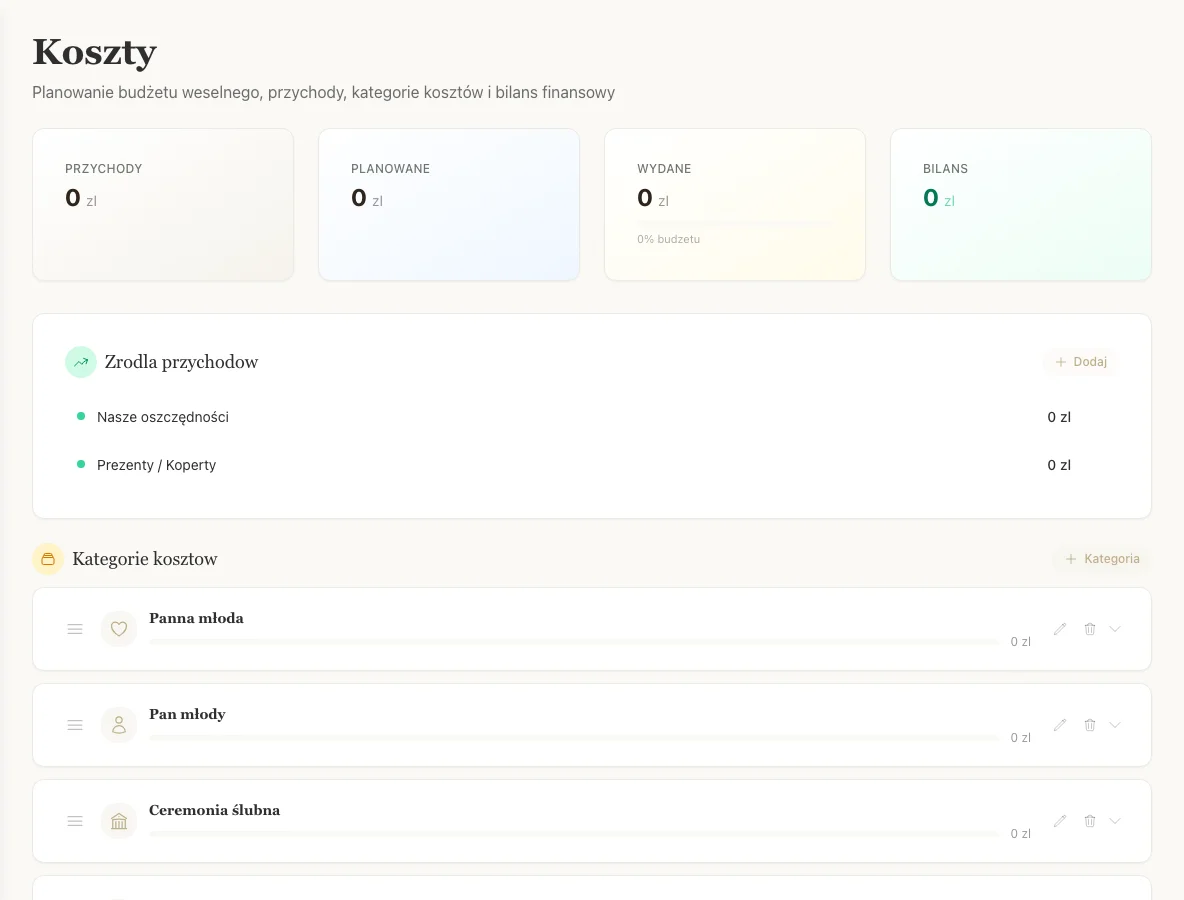Expand the Ceremonia ślubna category chevron
The width and height of the screenshot is (1184, 900).
point(1115,821)
